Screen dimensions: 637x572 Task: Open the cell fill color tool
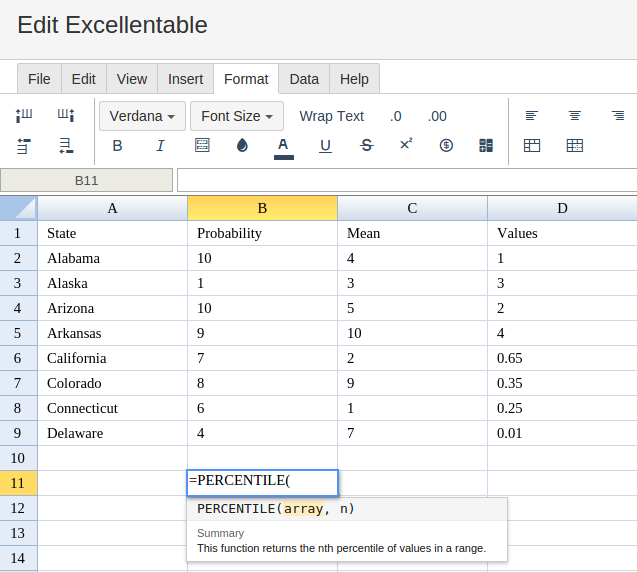(x=242, y=146)
